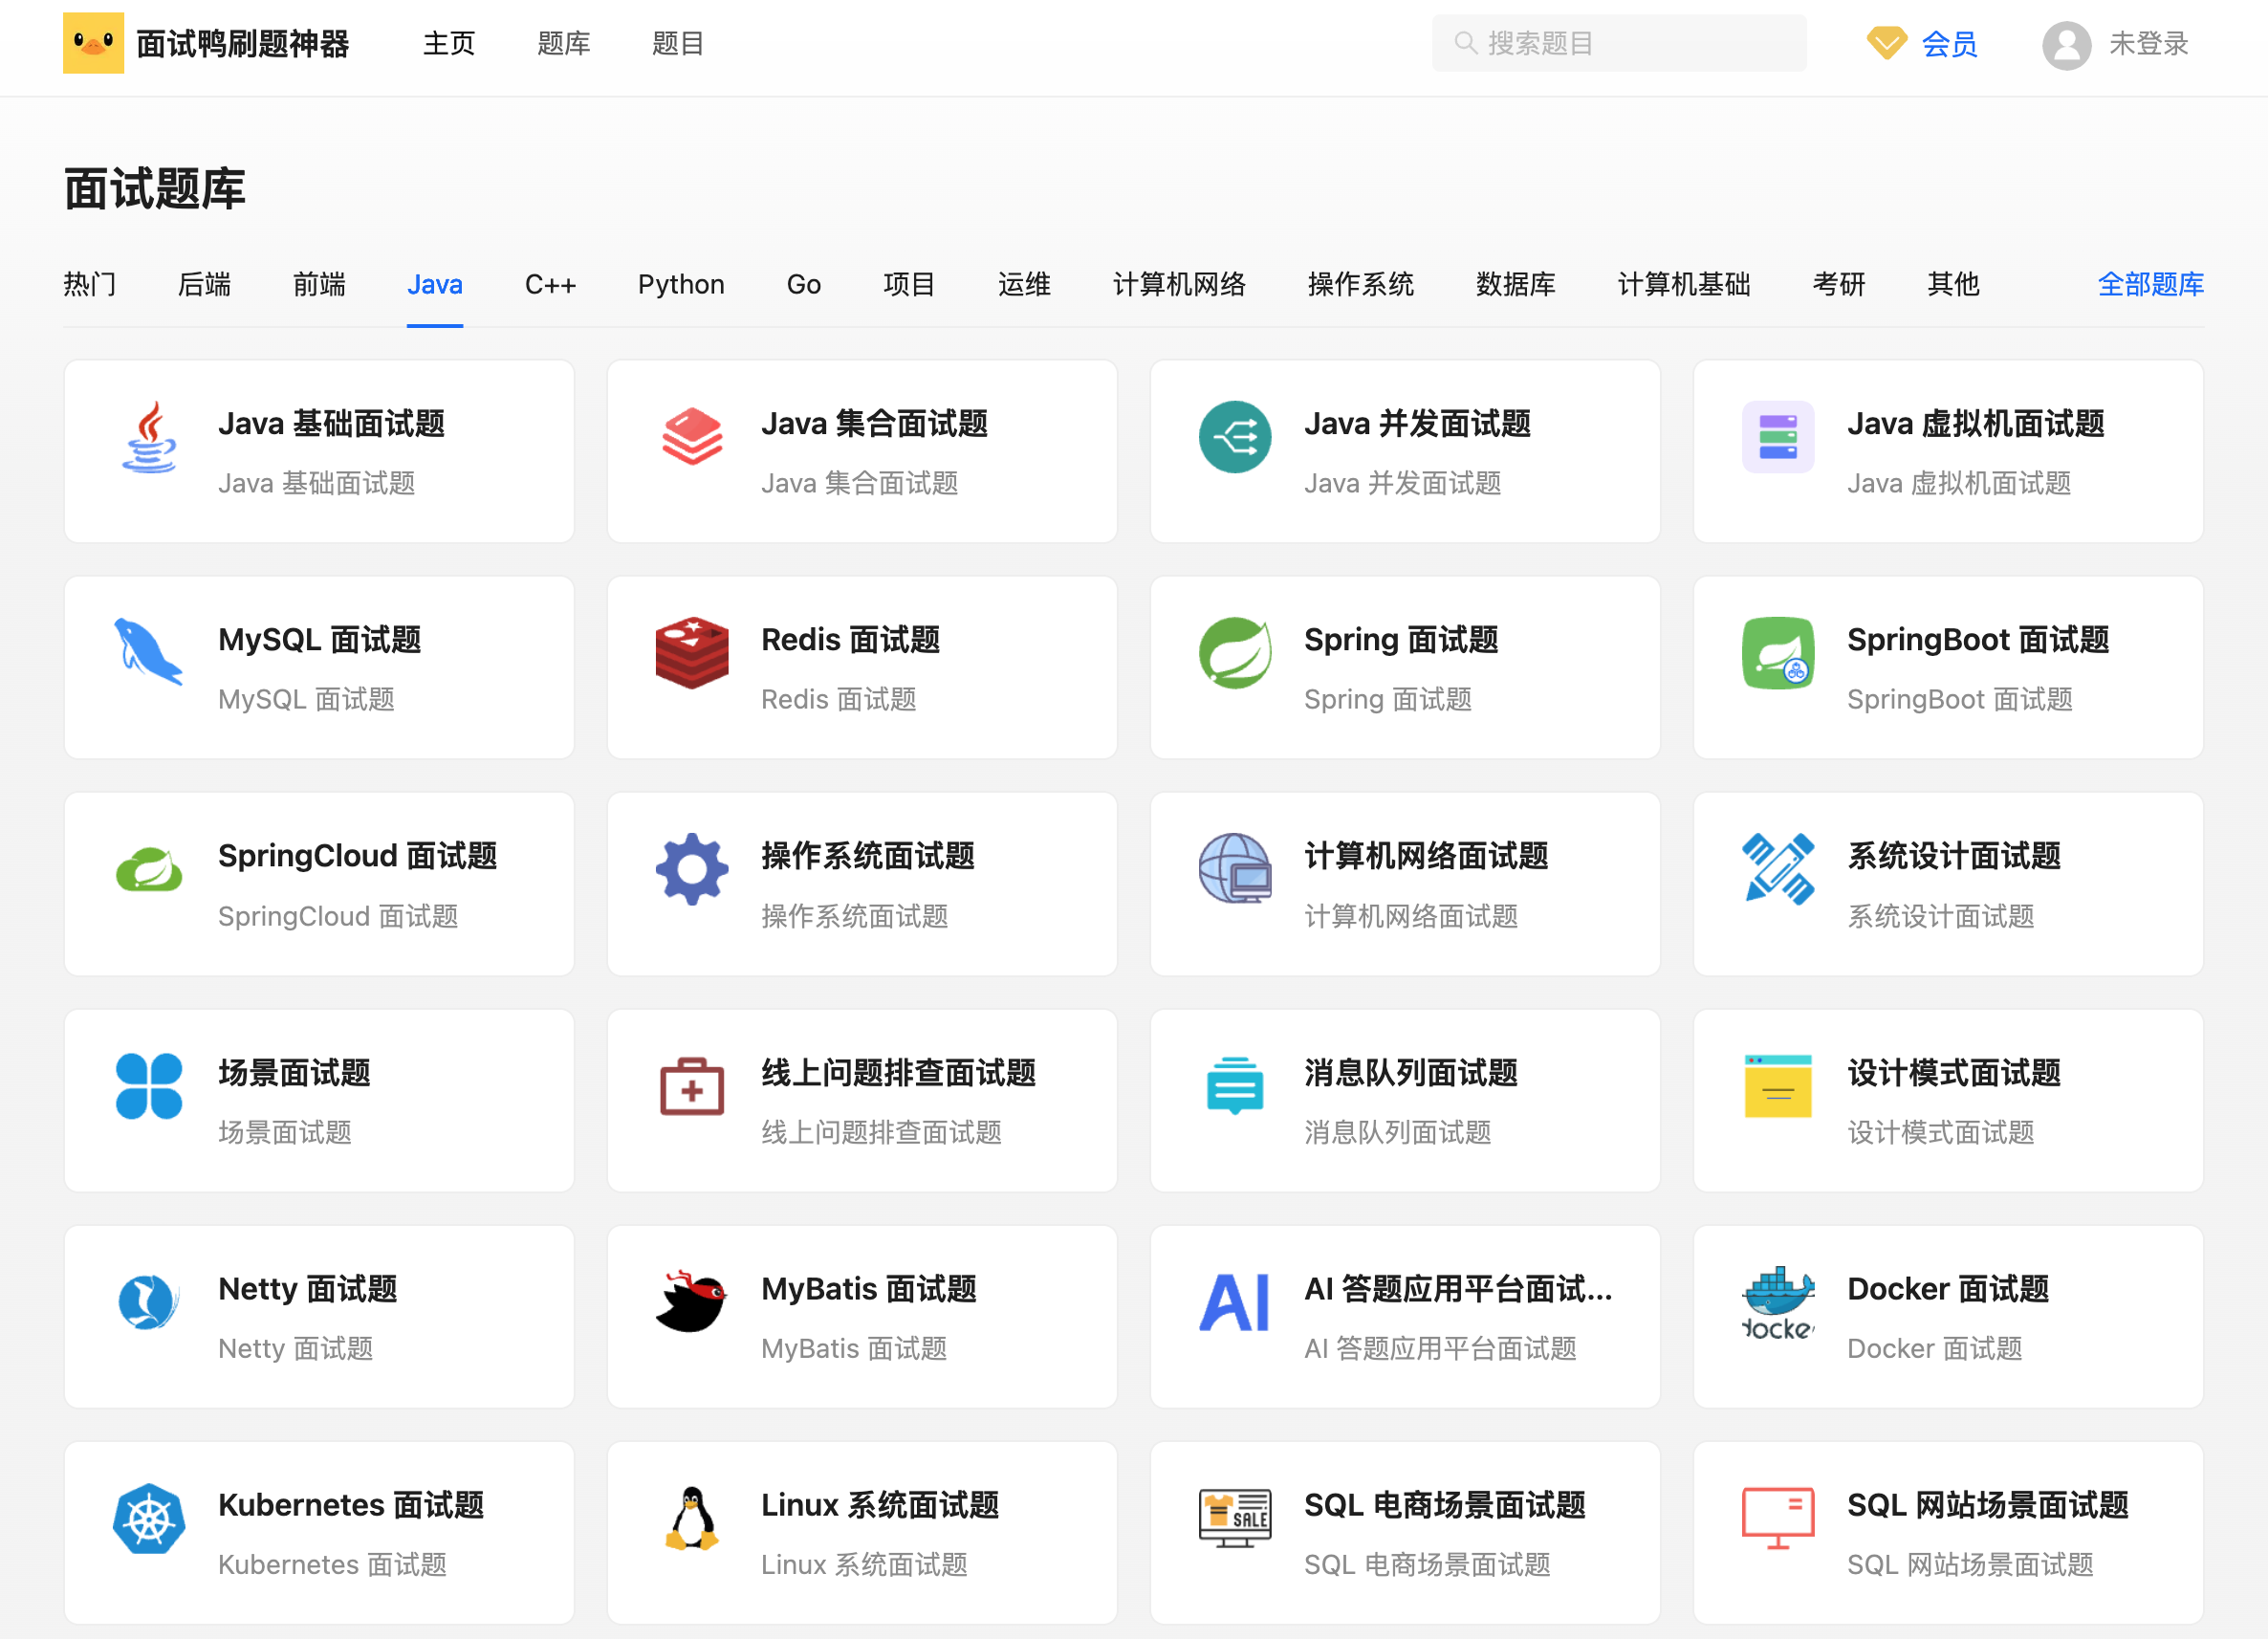This screenshot has width=2268, height=1639.
Task: Click the Redis red cube icon
Action: coord(692,653)
